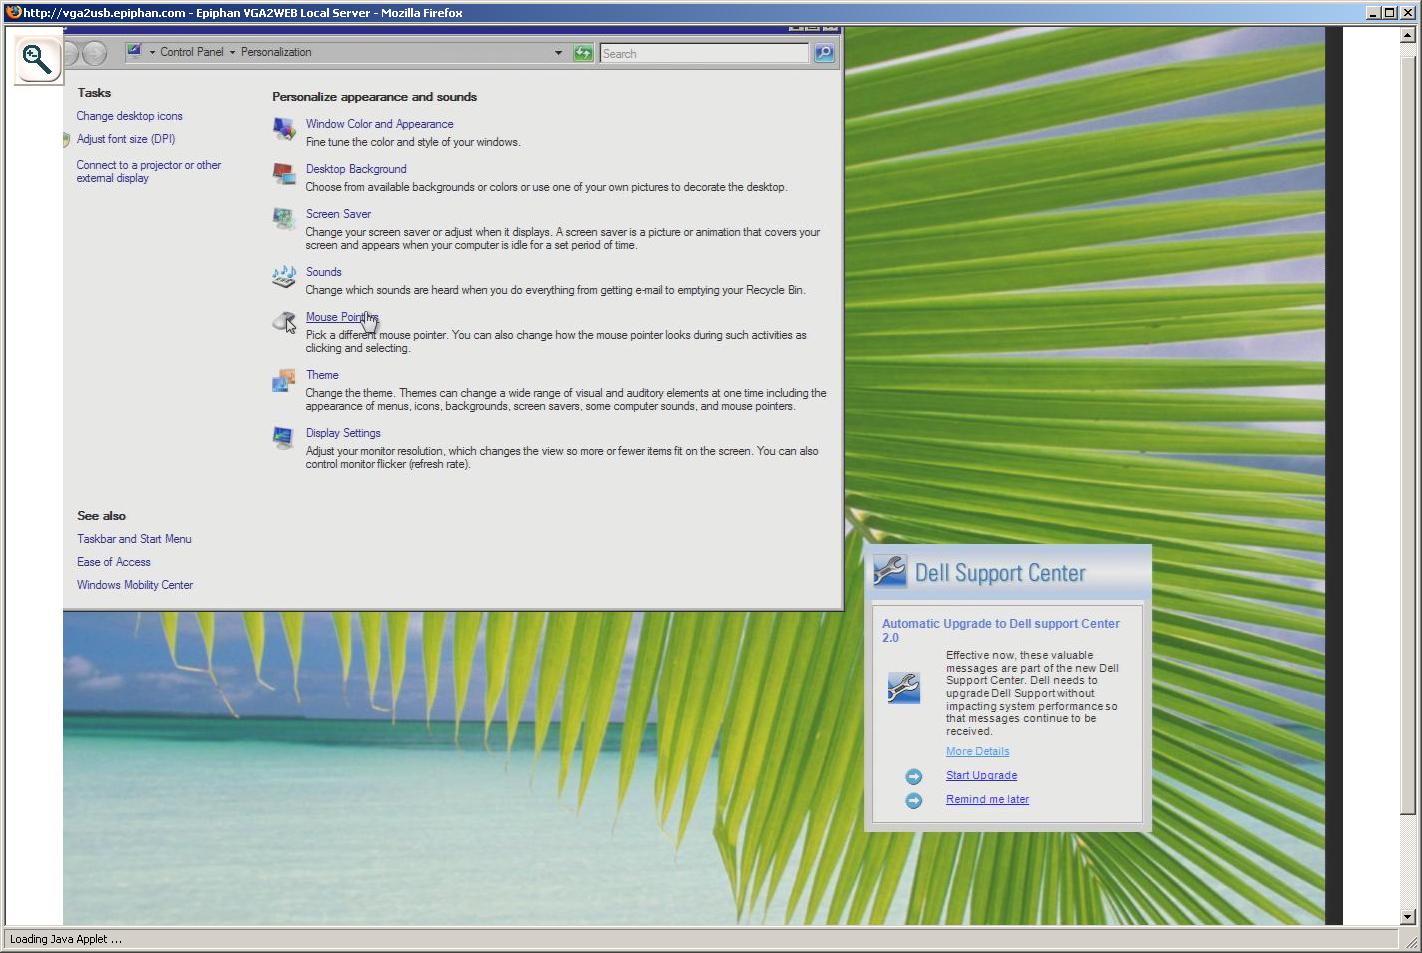Viewport: 1422px width, 953px height.
Task: Open More Details in Dell Support Center
Action: click(977, 751)
